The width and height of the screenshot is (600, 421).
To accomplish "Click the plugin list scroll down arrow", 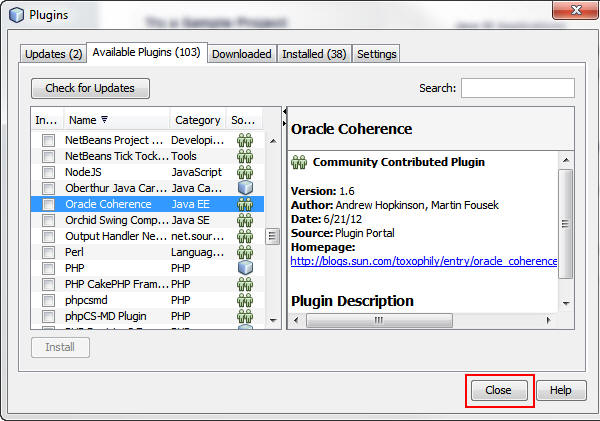I will tap(273, 320).
